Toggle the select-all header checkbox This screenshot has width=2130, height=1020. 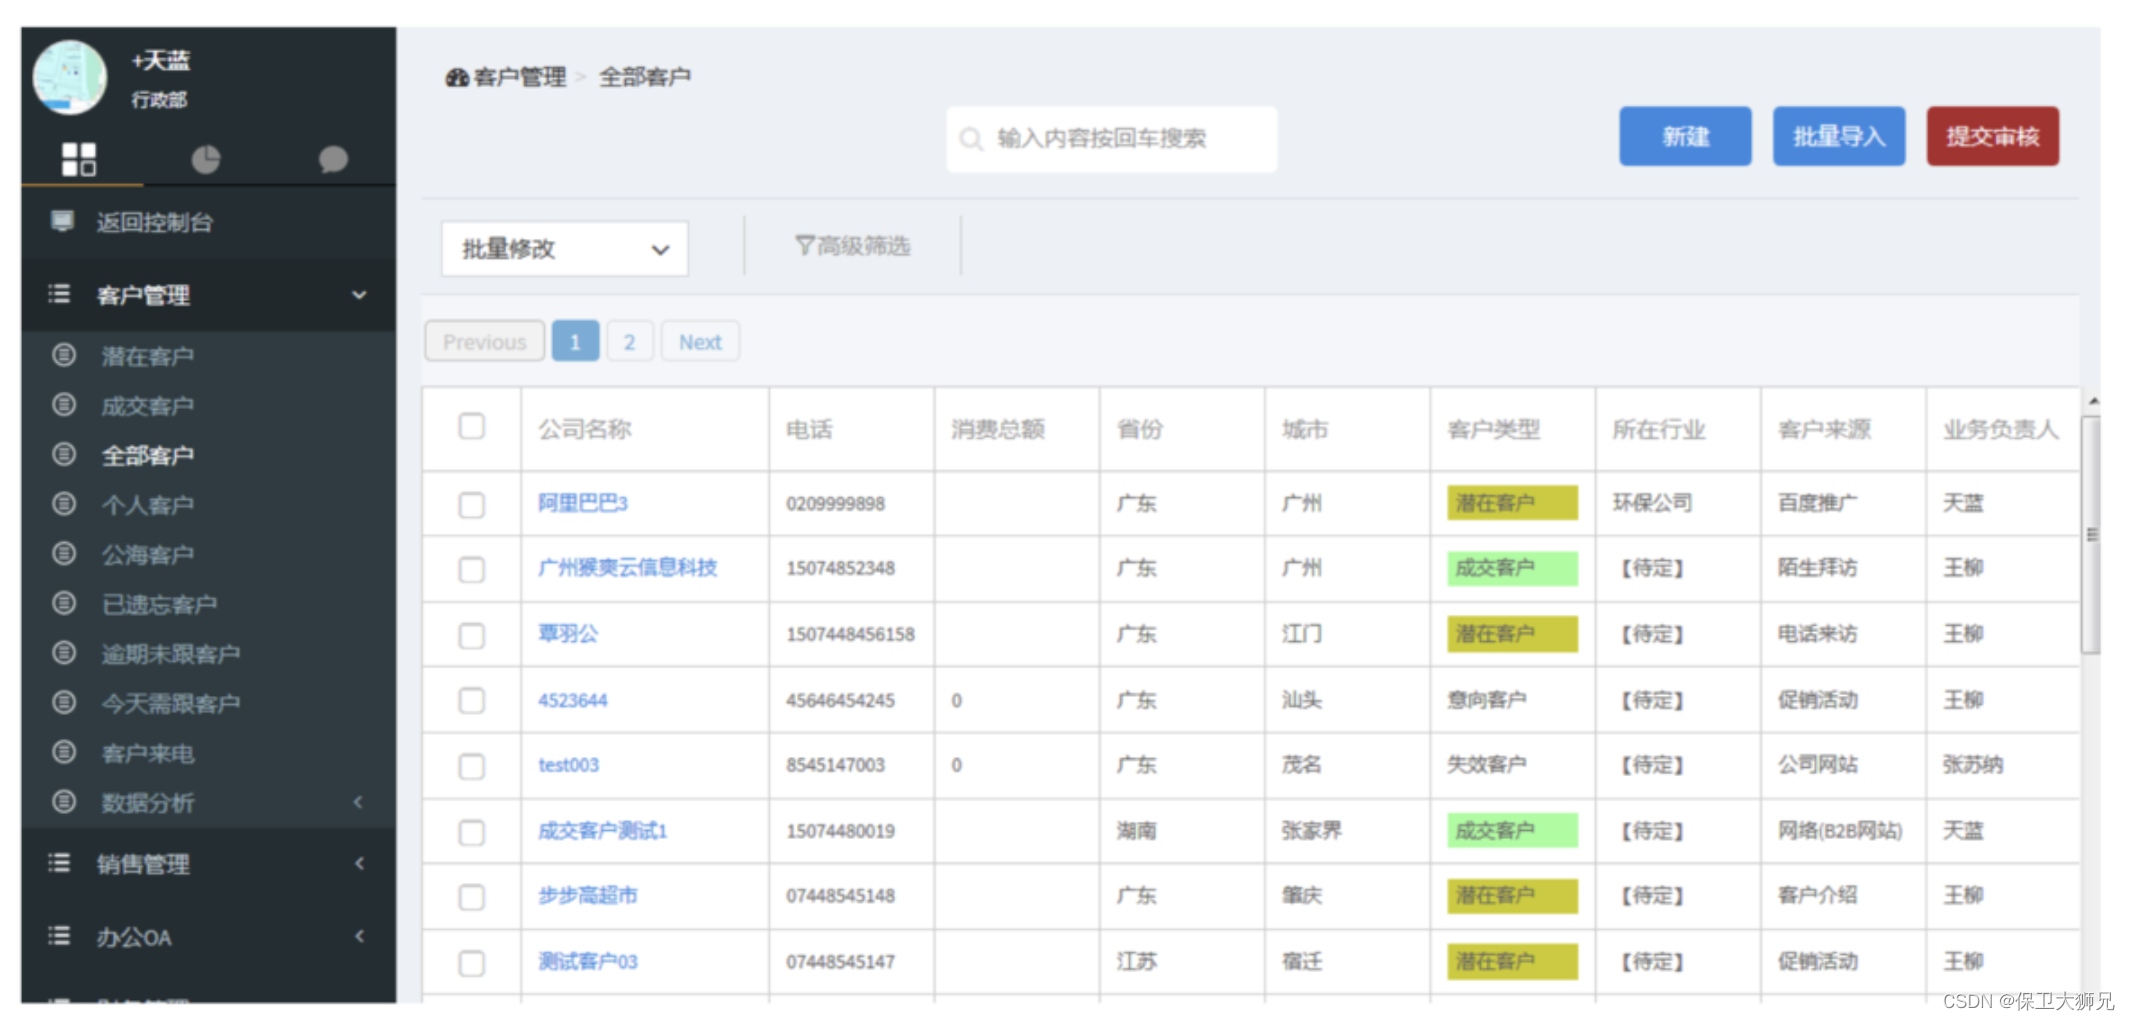472,427
